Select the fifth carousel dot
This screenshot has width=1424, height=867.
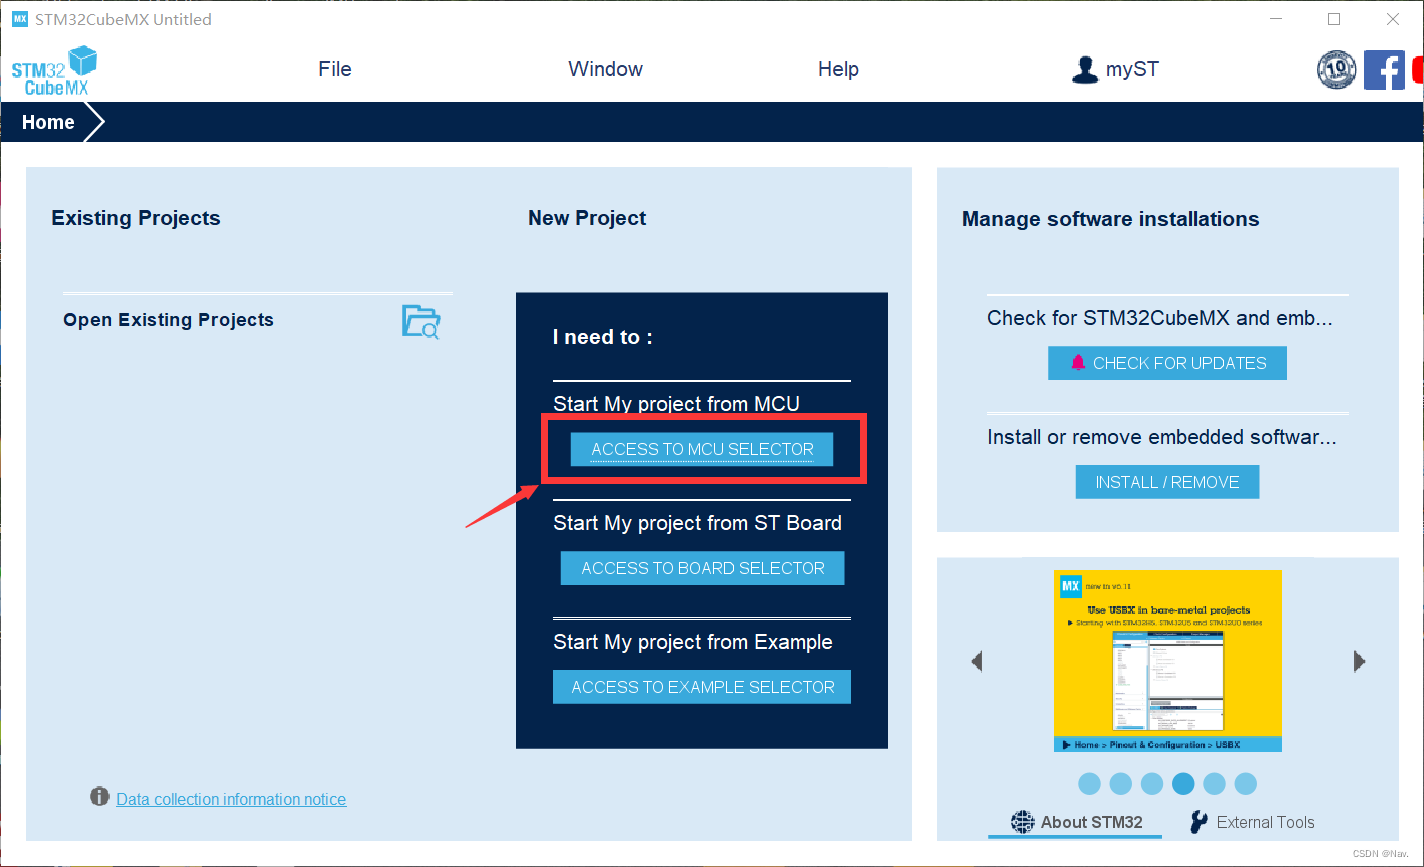tap(1214, 784)
